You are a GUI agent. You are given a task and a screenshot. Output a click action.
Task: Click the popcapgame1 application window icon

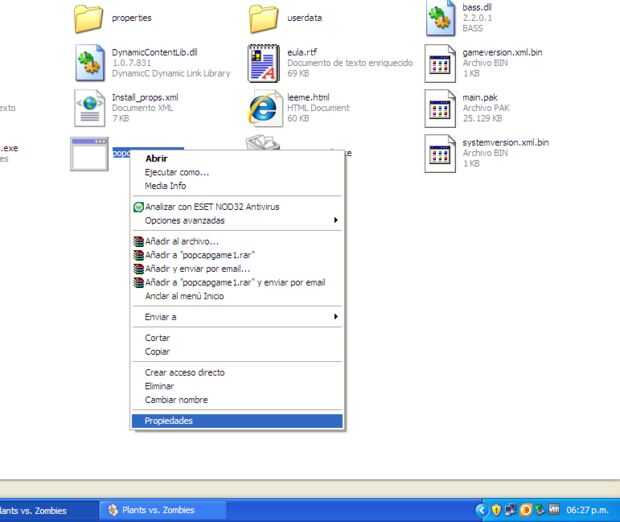tap(89, 154)
